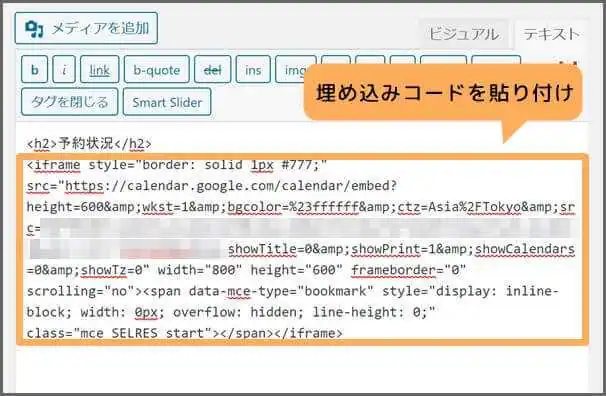Image resolution: width=606 pixels, height=396 pixels.
Task: Insert italic tag with the i button
Action: click(x=64, y=70)
